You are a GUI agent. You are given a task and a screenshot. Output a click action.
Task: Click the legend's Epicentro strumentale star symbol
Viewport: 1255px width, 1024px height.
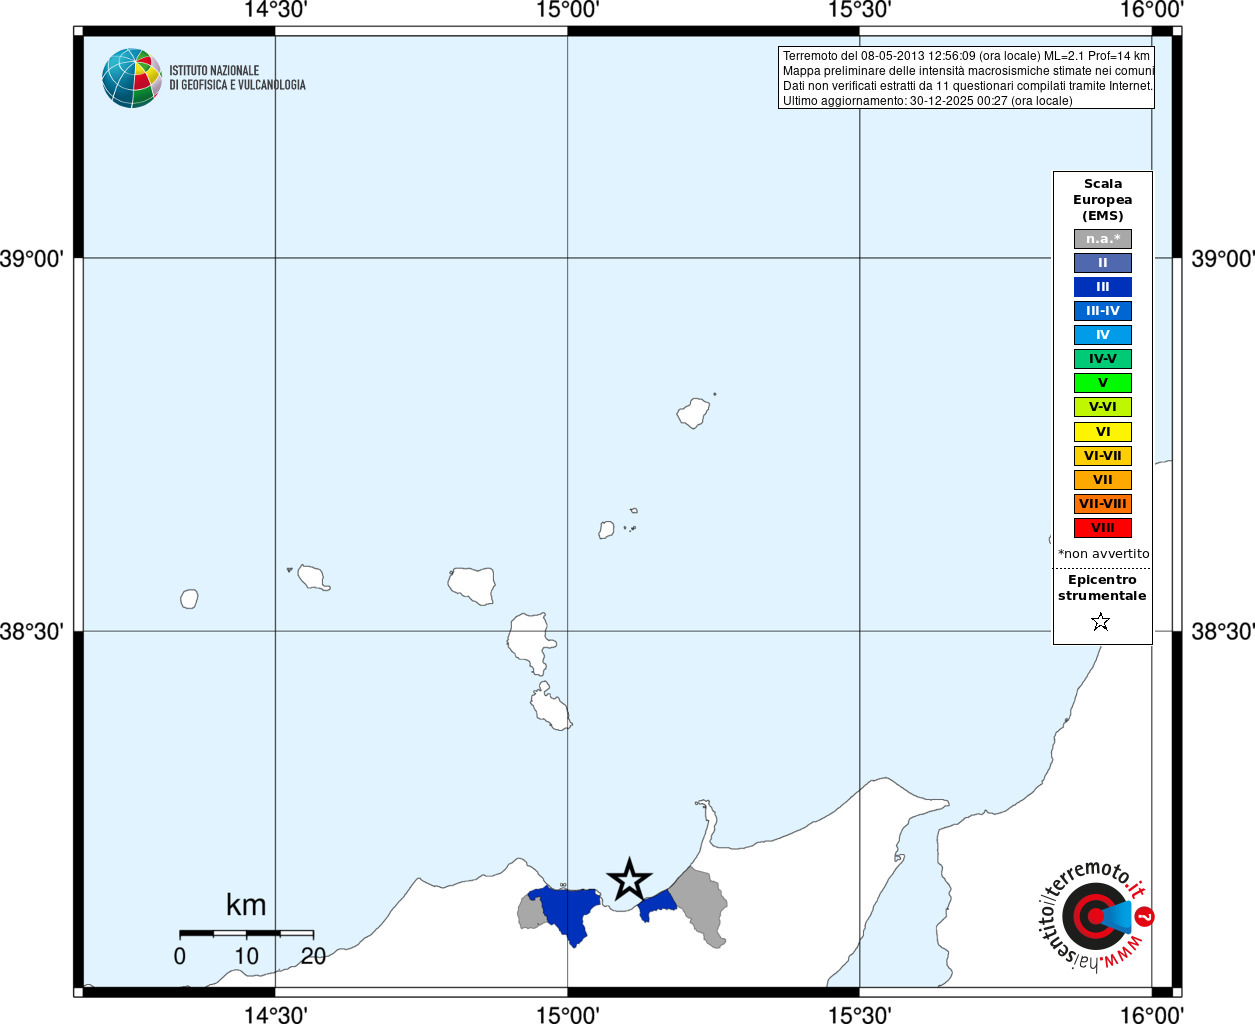tap(1101, 622)
